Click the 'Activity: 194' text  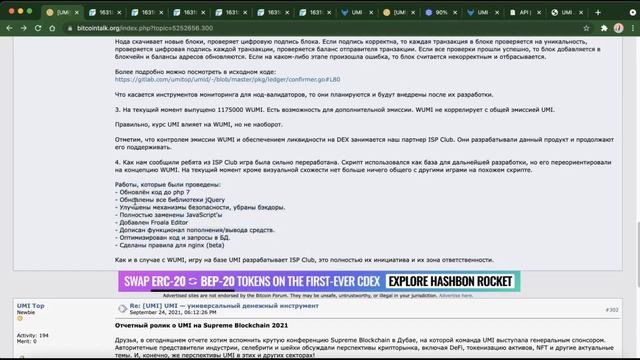33,336
